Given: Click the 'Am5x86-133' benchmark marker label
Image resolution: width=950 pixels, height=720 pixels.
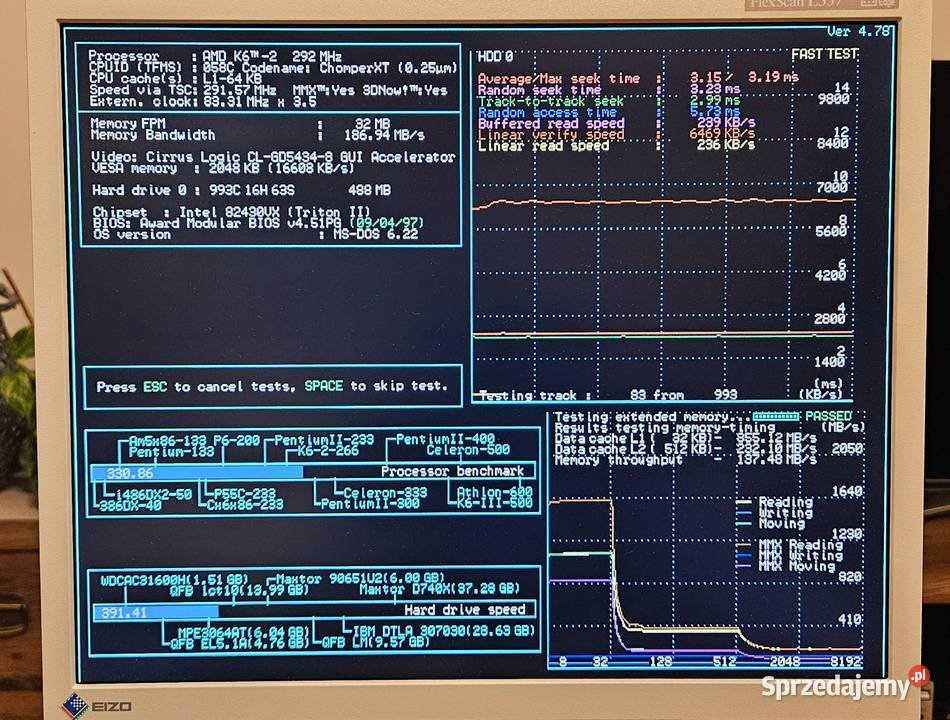Looking at the screenshot, I should pos(168,441).
